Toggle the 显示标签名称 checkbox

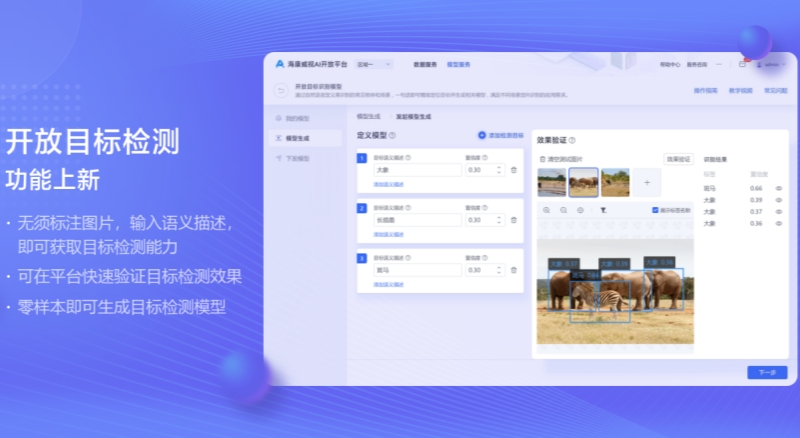click(655, 210)
